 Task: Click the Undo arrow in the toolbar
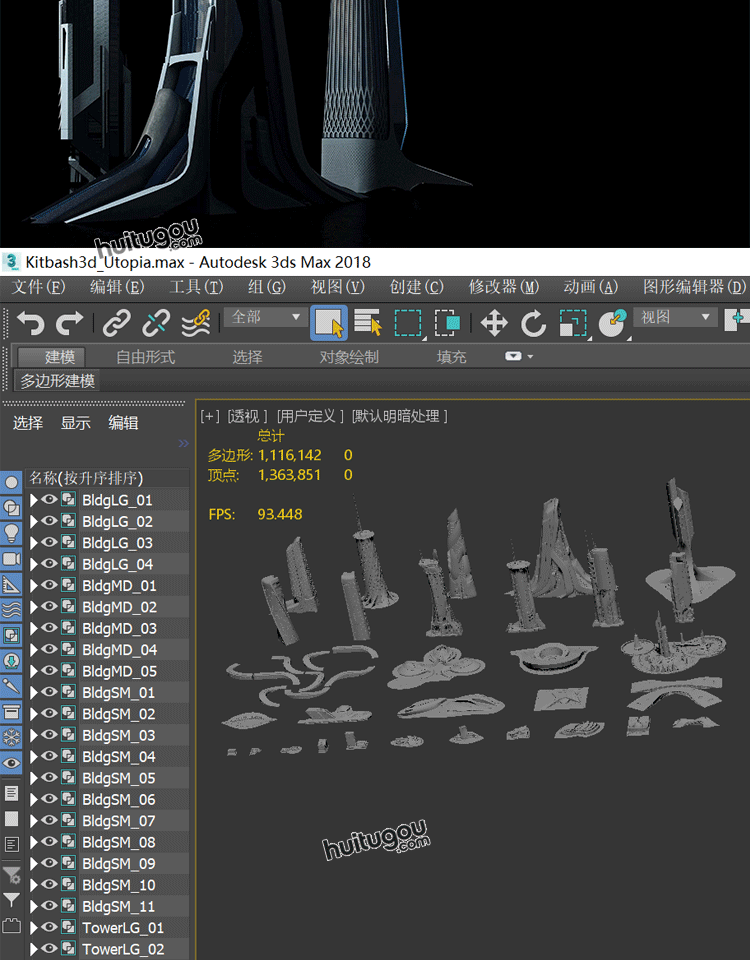(30, 322)
